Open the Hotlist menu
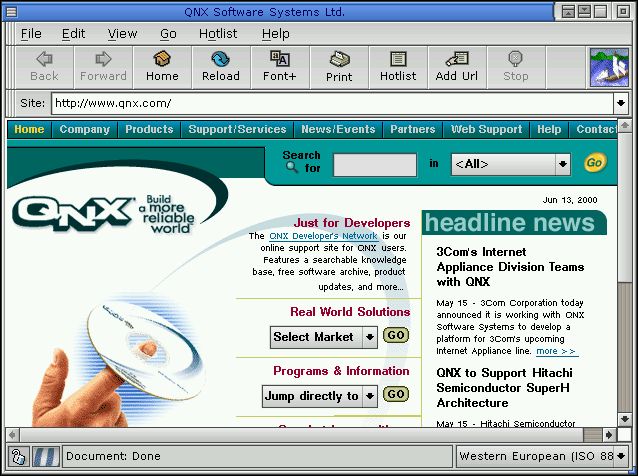This screenshot has width=638, height=476. pyautogui.click(x=218, y=34)
